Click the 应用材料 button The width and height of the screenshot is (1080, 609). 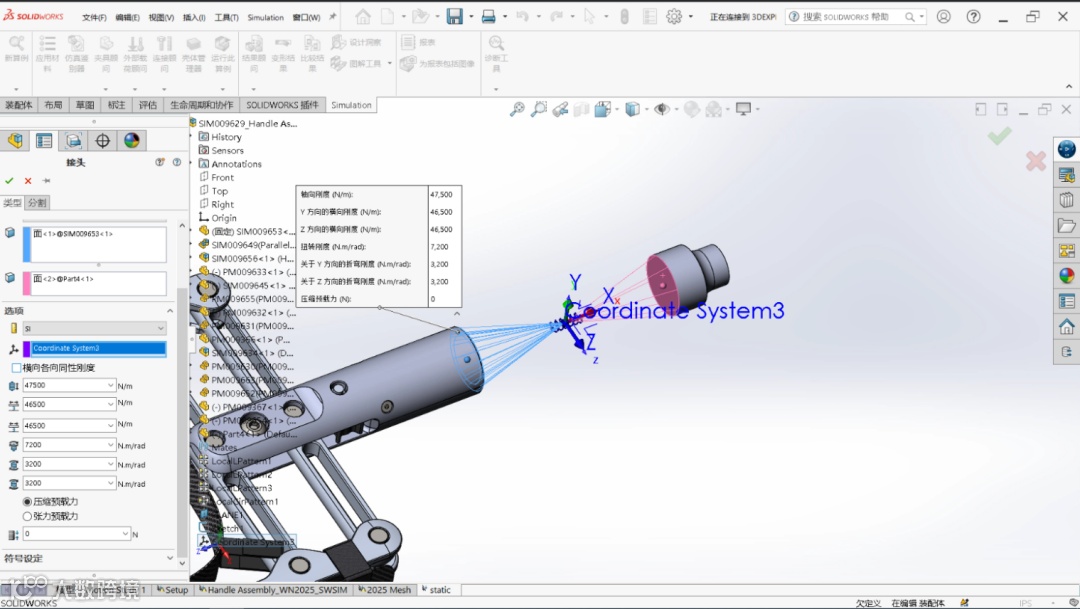click(47, 54)
